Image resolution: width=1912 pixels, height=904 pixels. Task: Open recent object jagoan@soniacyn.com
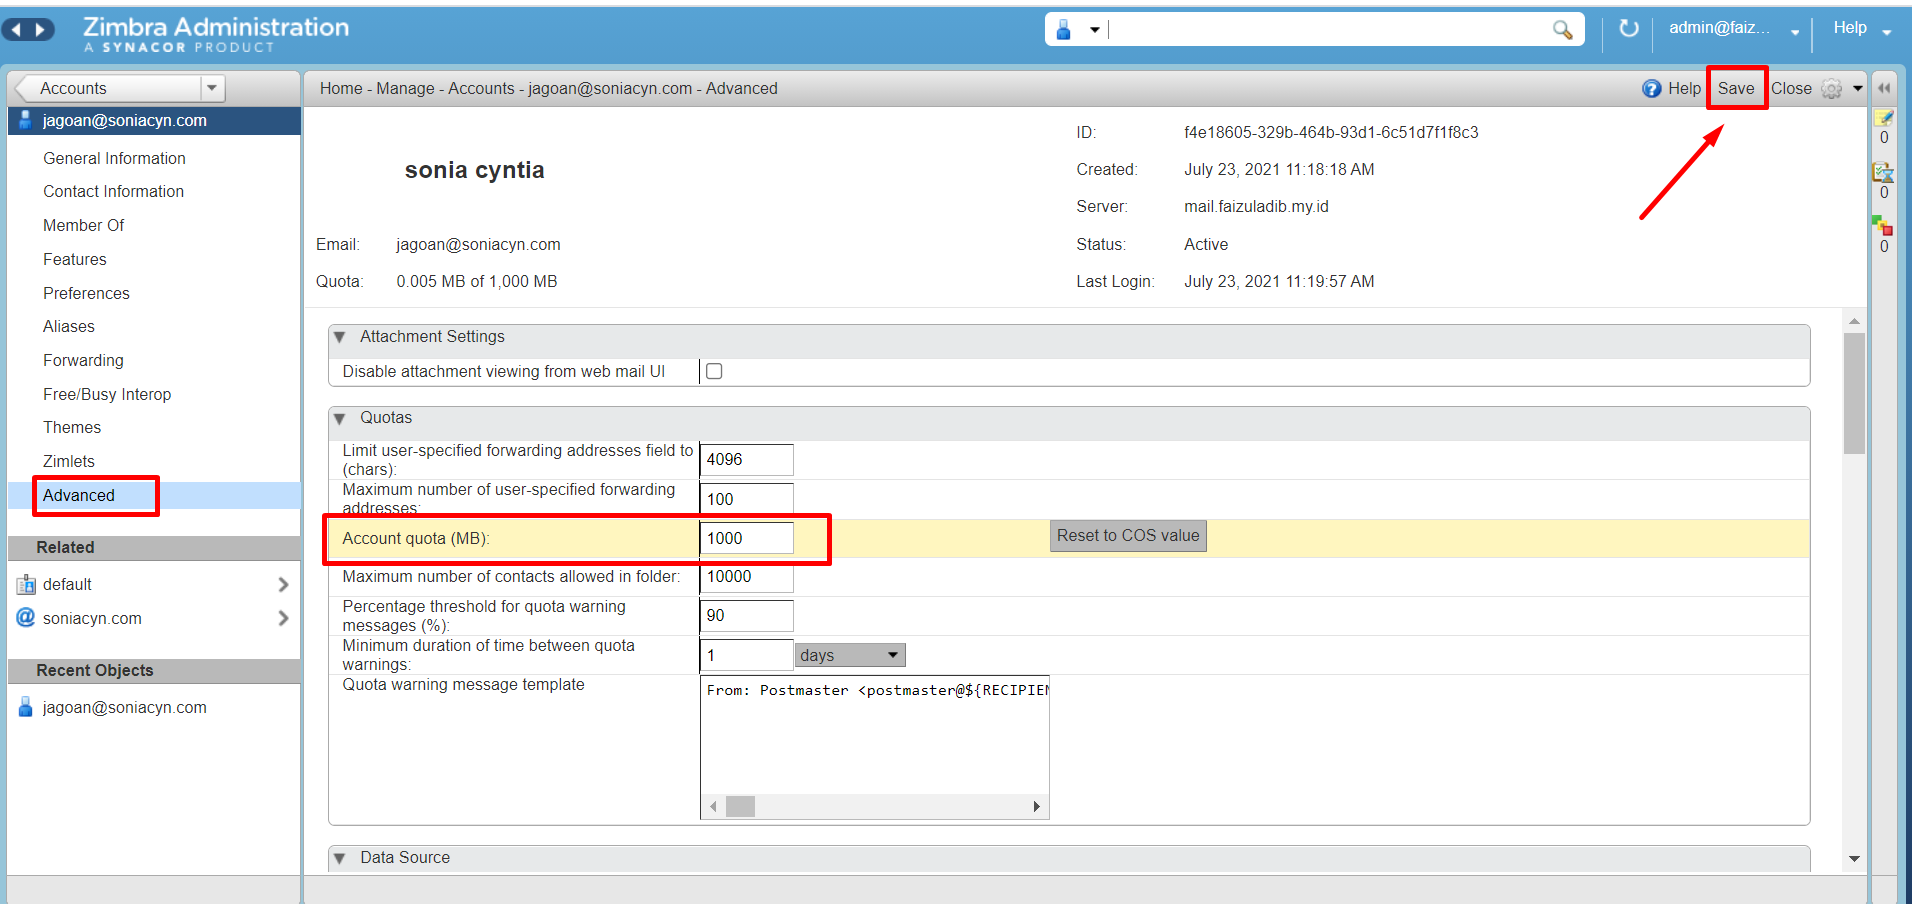[124, 707]
